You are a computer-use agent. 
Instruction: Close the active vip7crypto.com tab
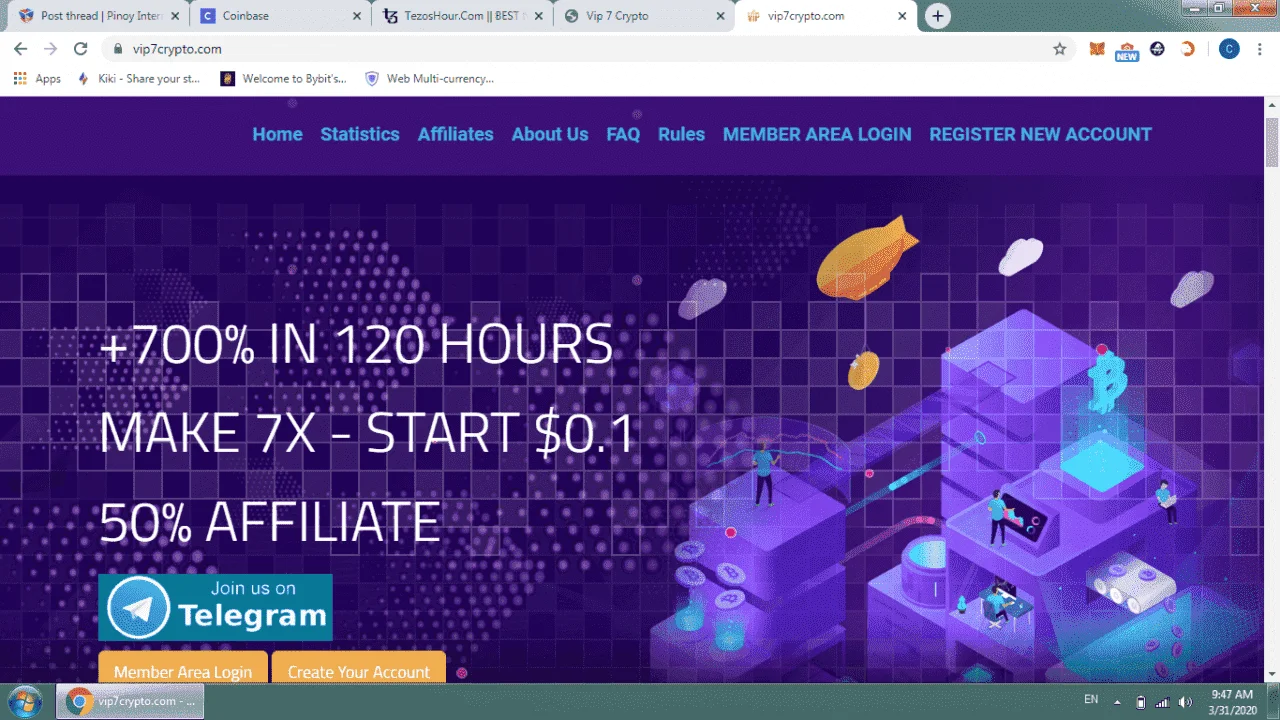click(x=902, y=16)
